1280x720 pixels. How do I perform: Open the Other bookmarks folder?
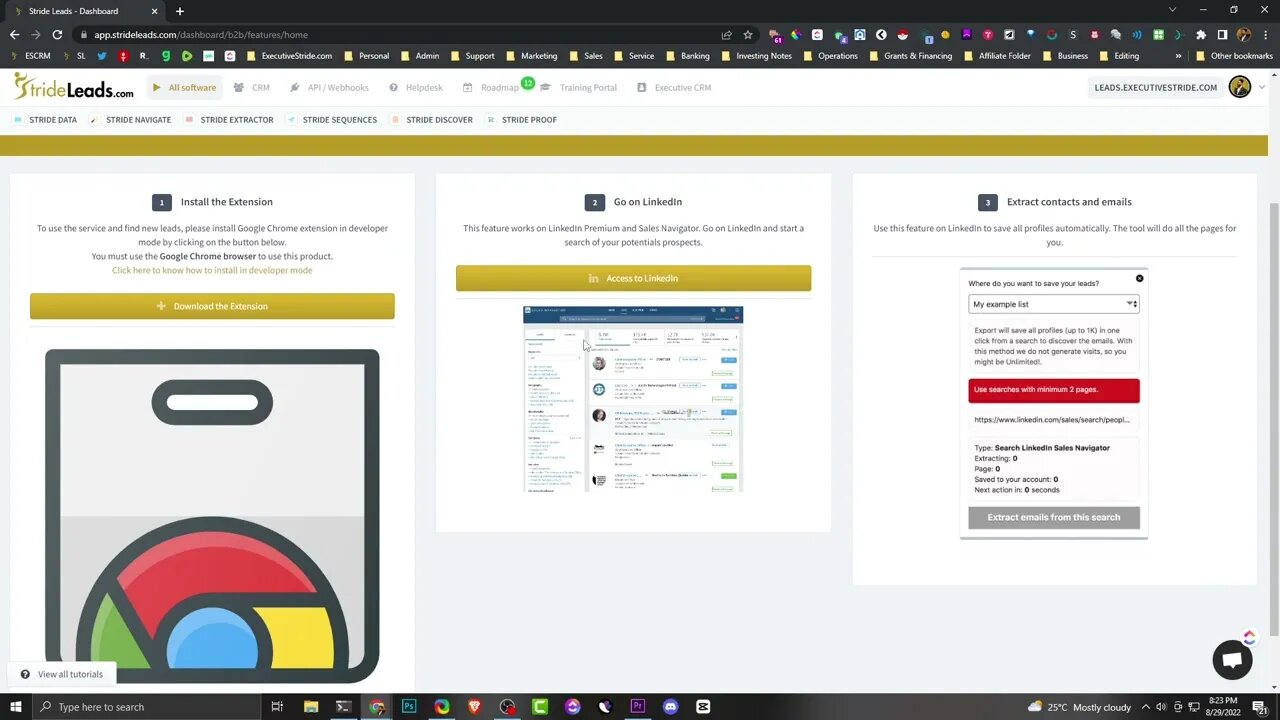pyautogui.click(x=1234, y=56)
